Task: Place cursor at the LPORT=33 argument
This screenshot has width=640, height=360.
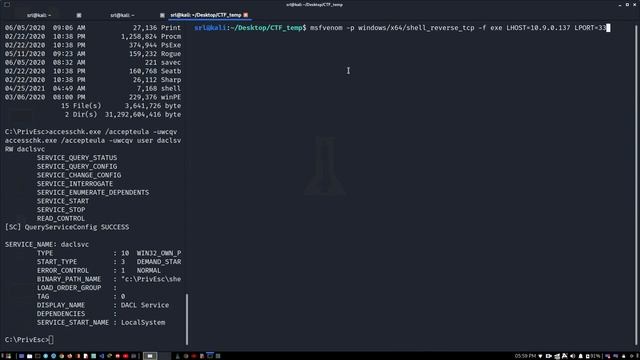Action: pos(590,28)
